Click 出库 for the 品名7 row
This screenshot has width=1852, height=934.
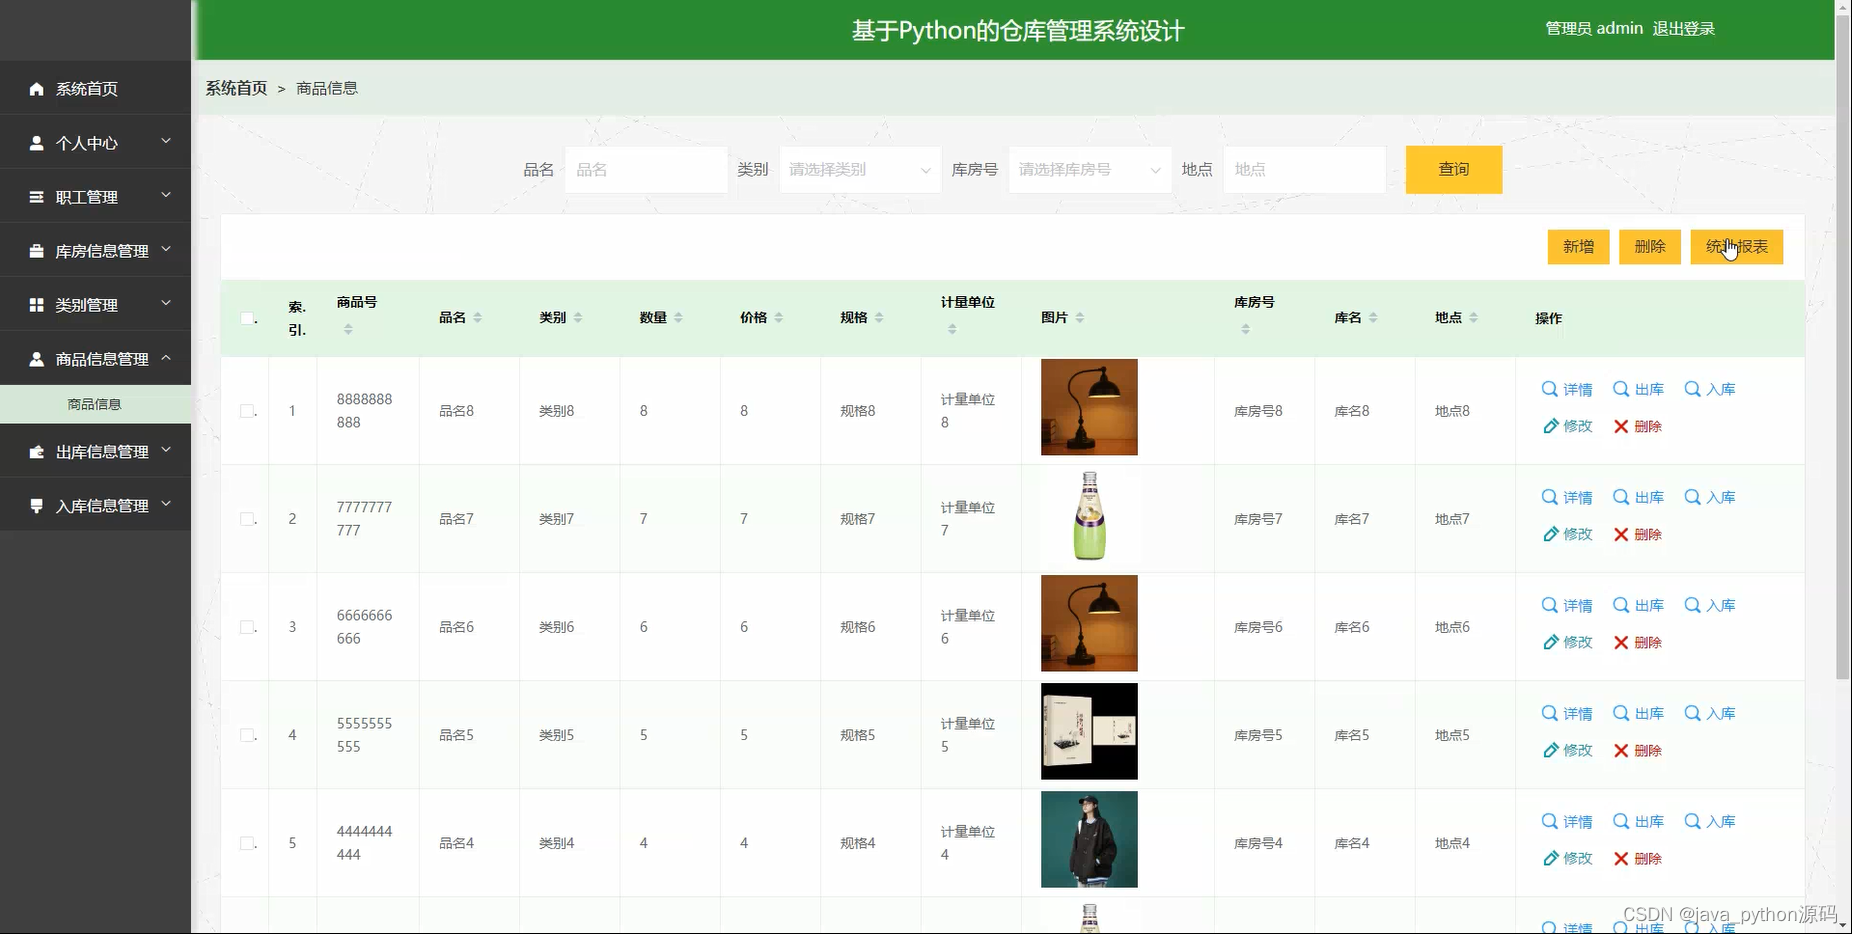1639,497
